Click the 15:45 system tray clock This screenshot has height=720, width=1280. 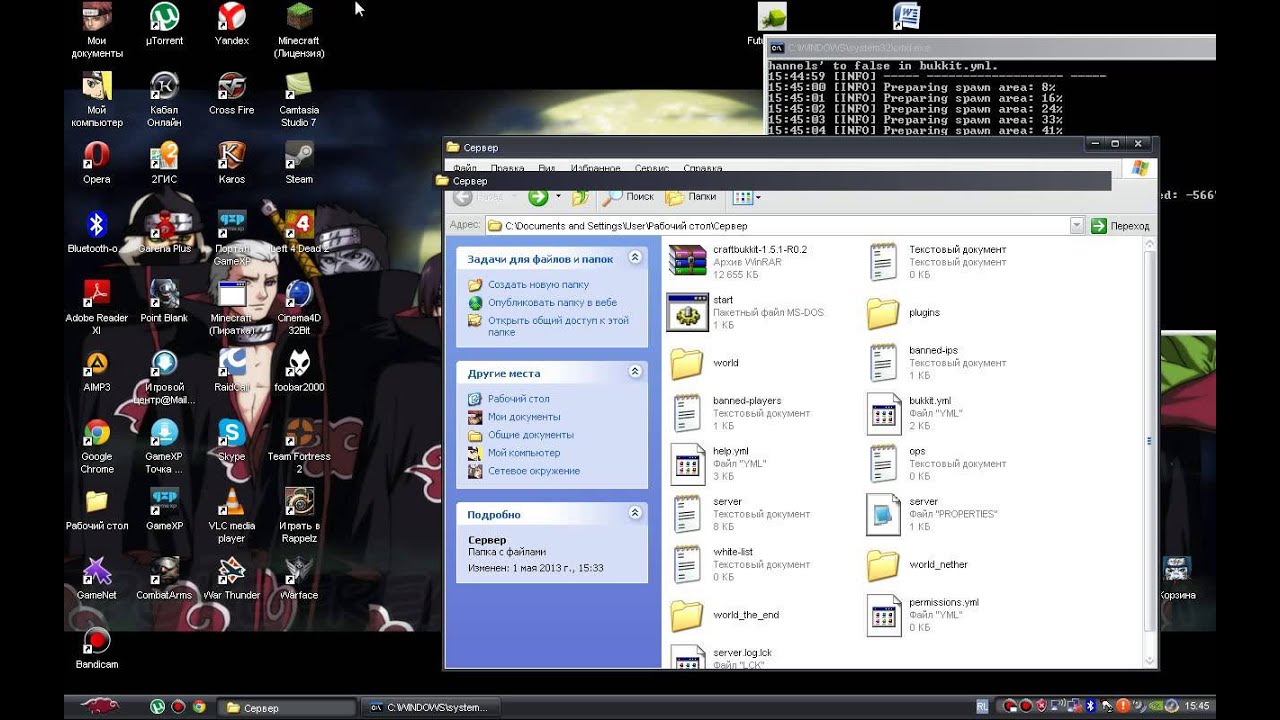1197,707
